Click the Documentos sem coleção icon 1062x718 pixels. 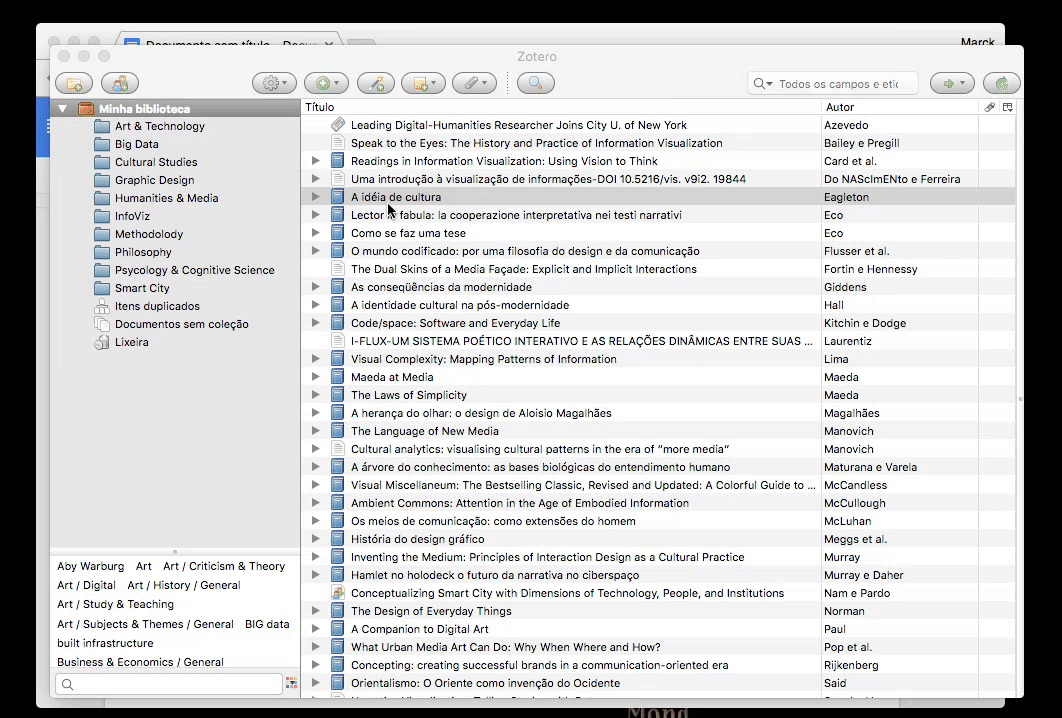tap(102, 324)
